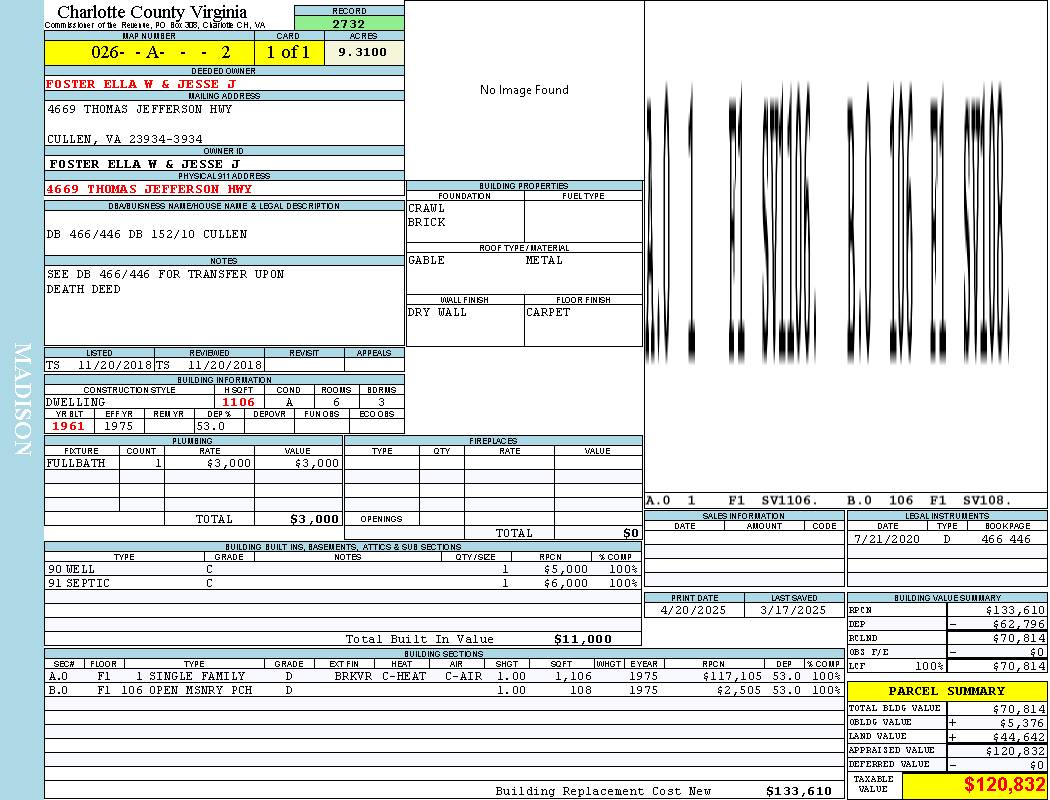Screen dimensions: 1050x800
Task: Select EFF YR 1975 in Building Information
Action: pos(119,426)
